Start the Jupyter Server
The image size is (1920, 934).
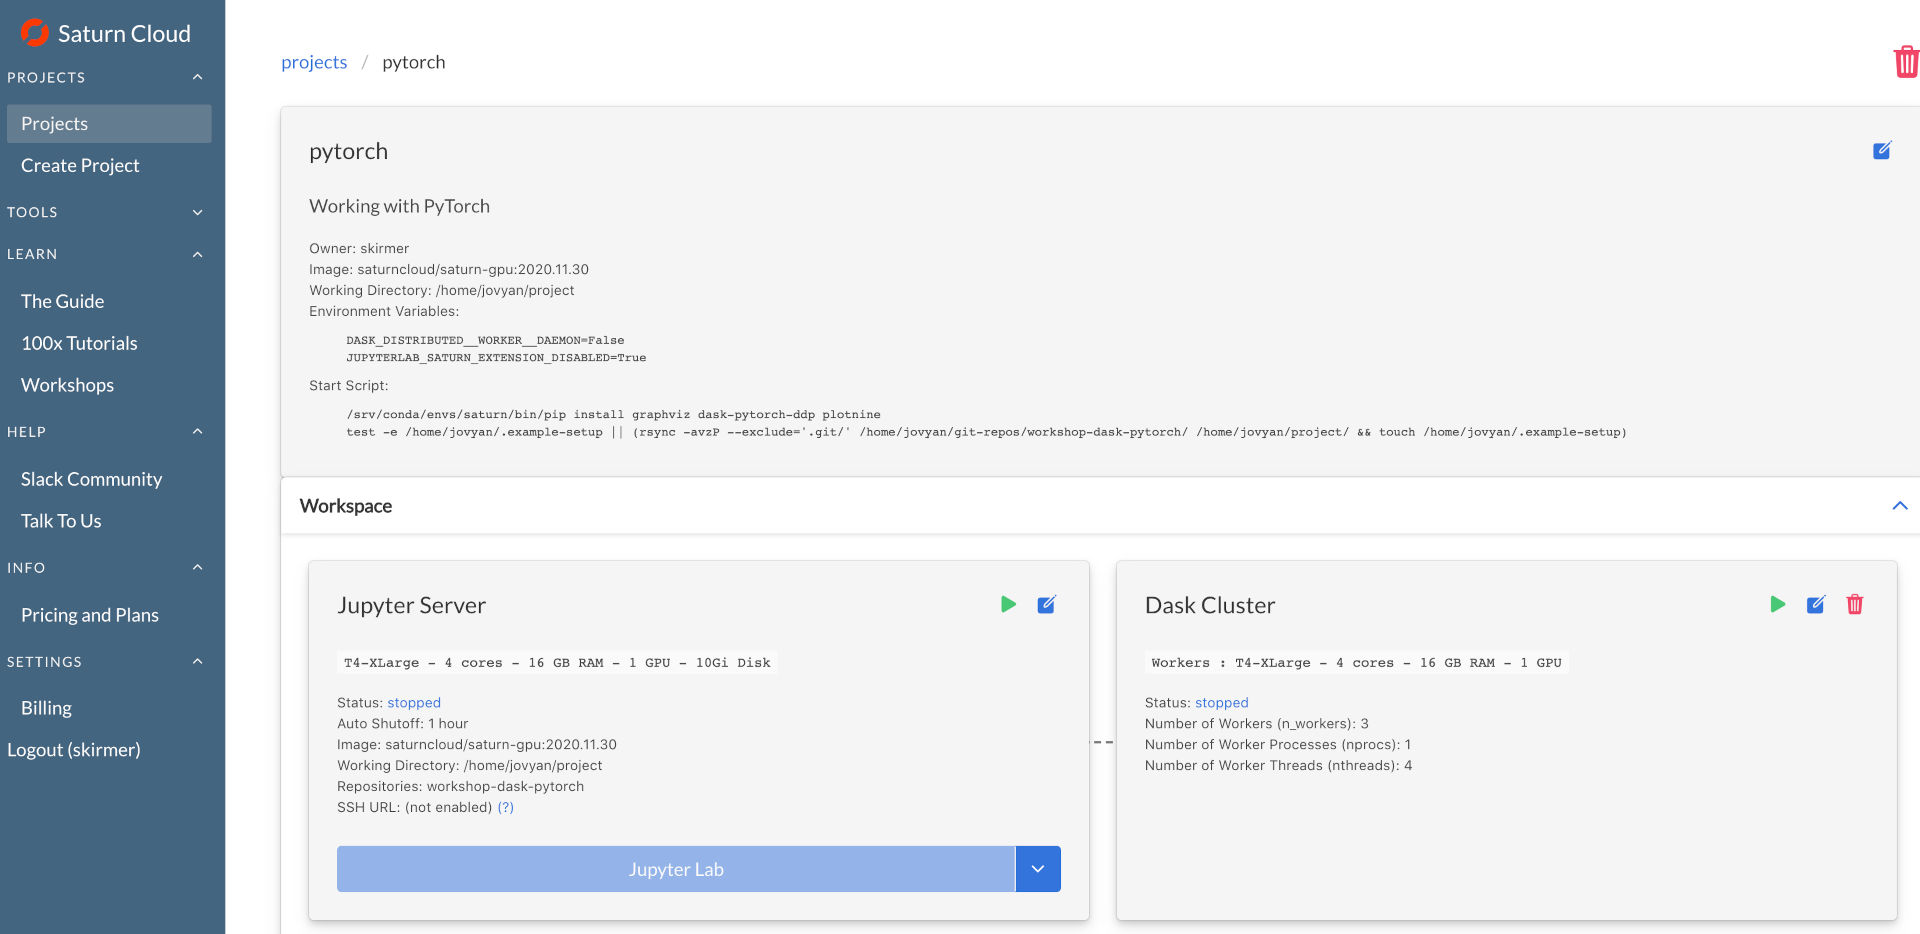pyautogui.click(x=1008, y=604)
